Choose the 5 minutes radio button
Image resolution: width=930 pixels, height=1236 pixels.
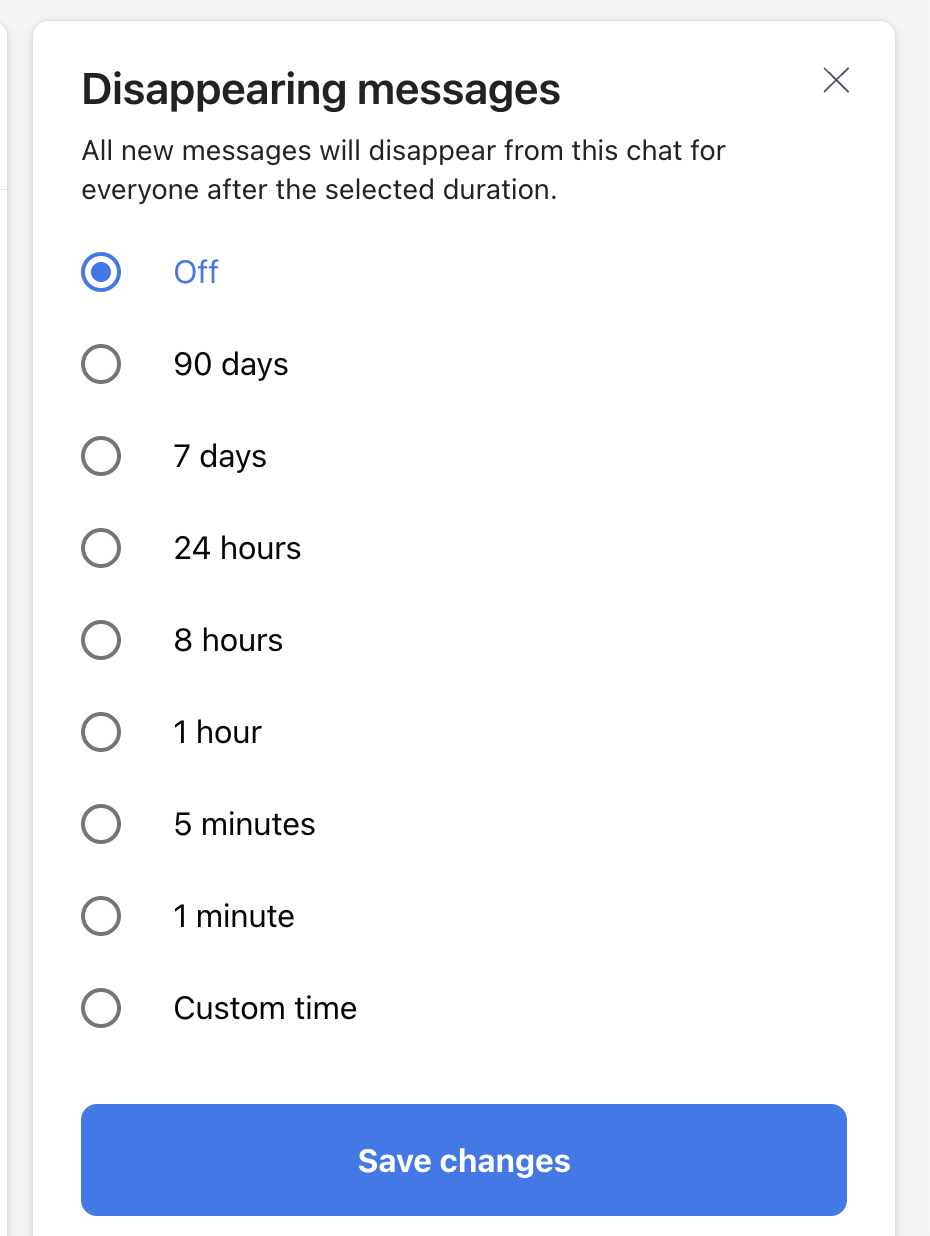(101, 824)
